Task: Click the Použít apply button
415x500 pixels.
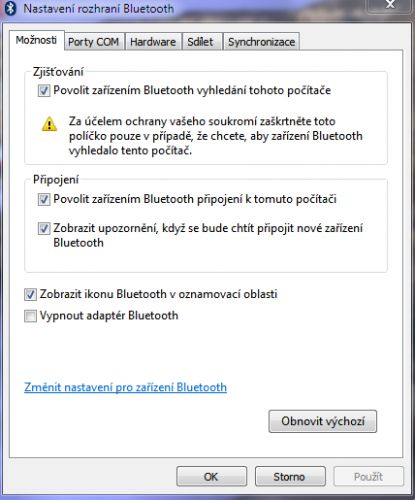Action: 368,477
